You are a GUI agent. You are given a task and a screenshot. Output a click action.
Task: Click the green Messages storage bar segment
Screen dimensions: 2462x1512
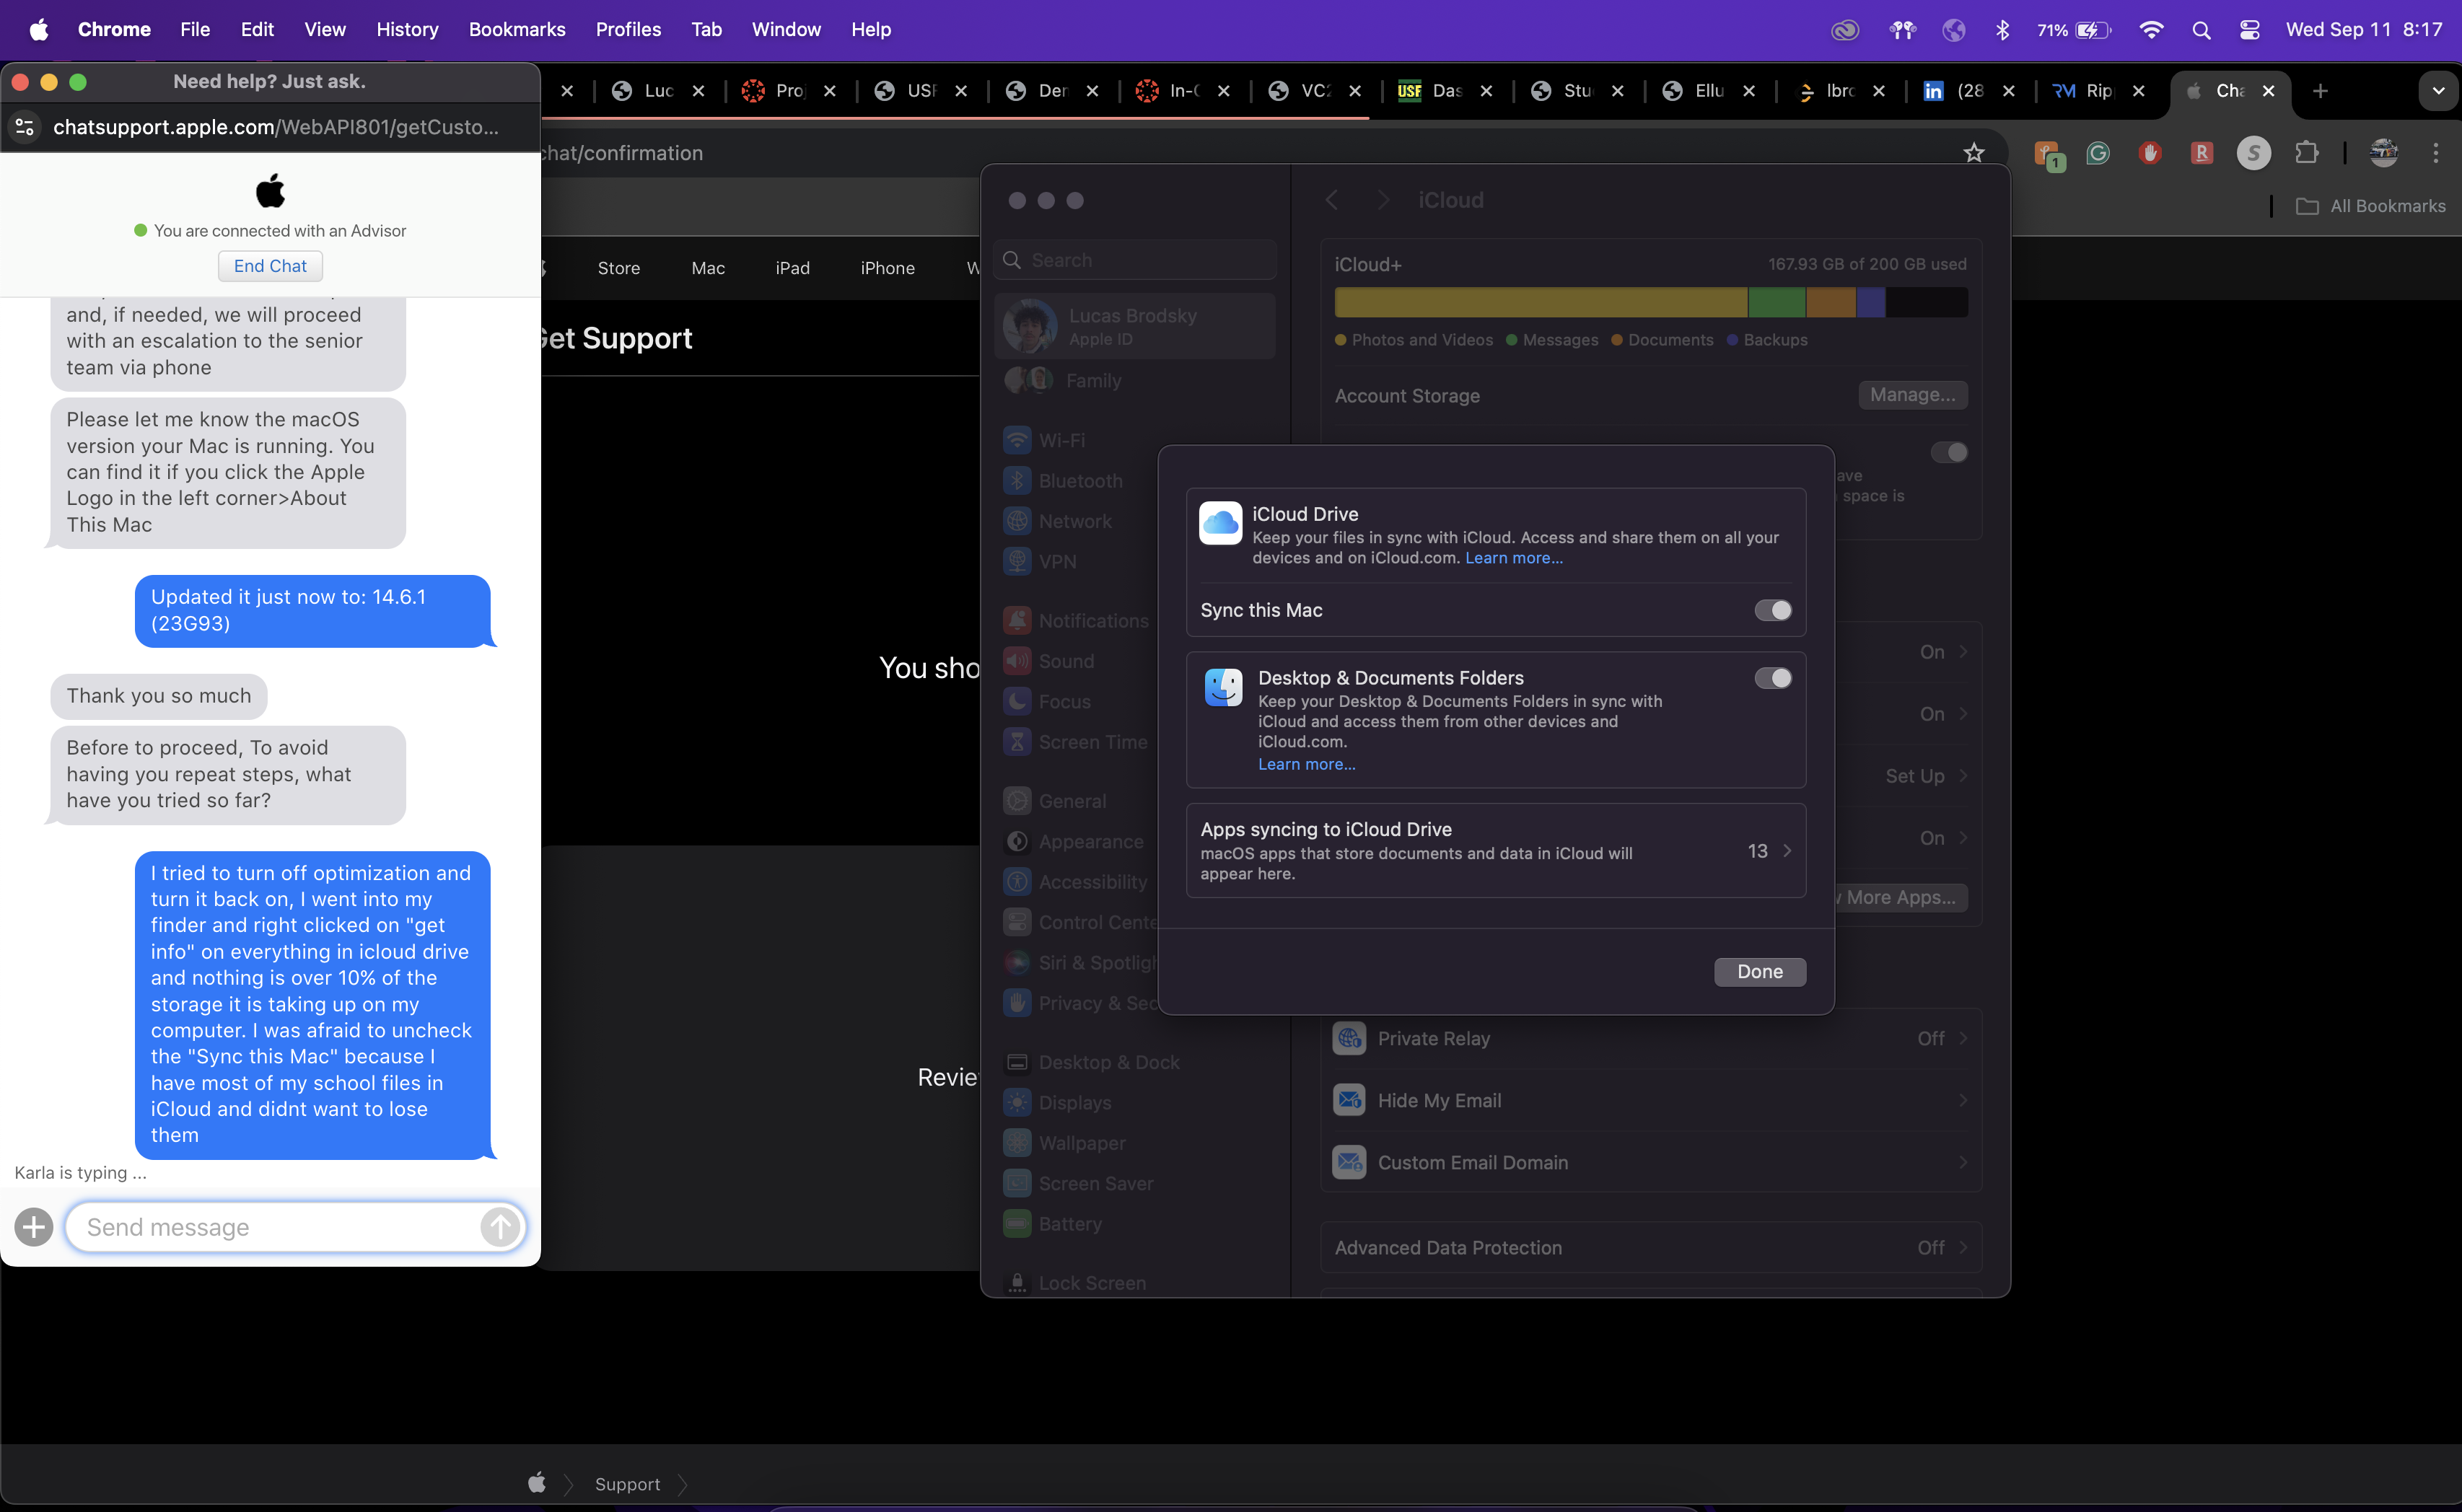tap(1776, 302)
